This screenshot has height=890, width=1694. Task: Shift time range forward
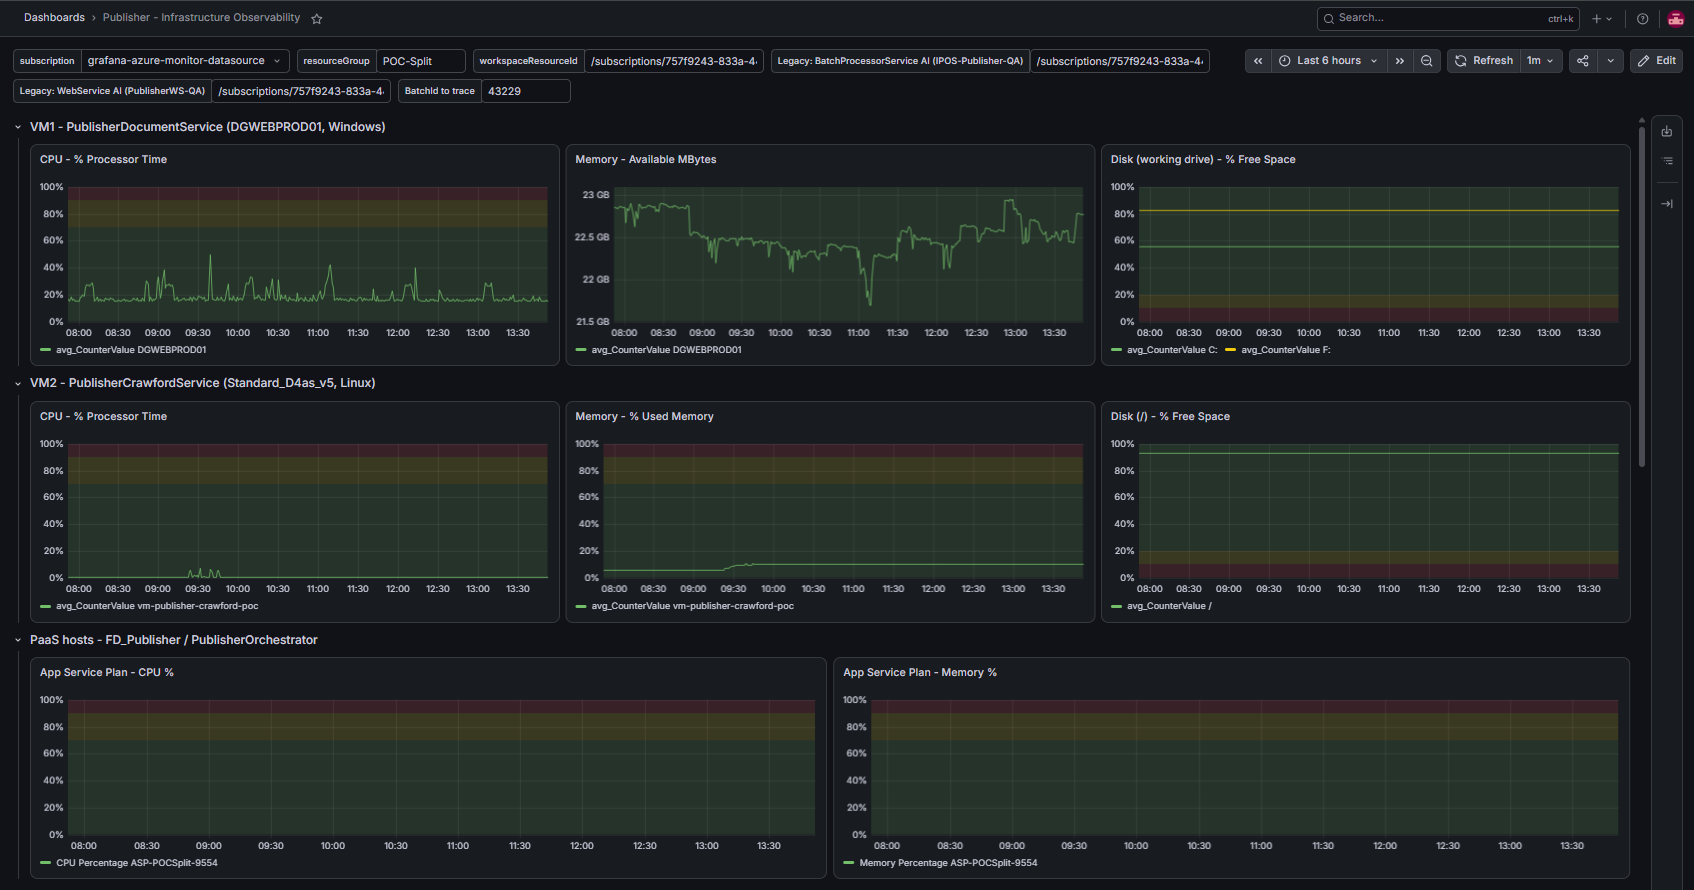[1400, 61]
